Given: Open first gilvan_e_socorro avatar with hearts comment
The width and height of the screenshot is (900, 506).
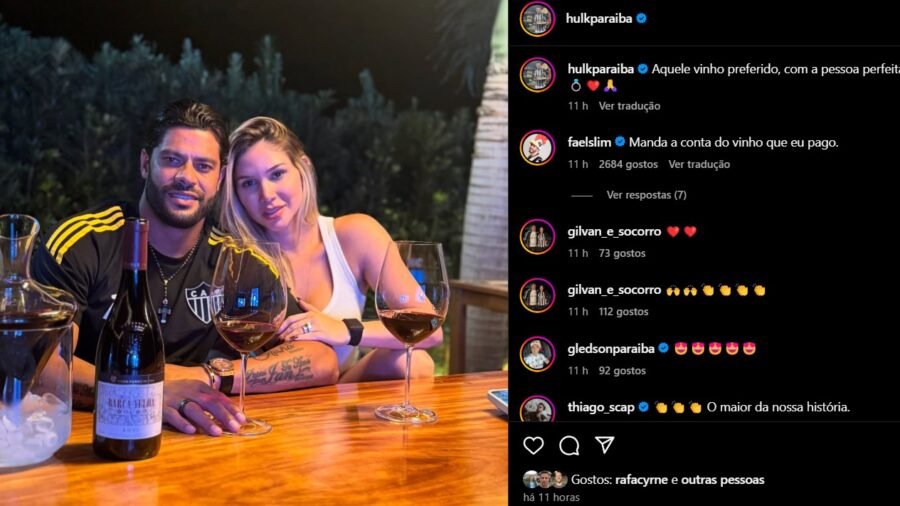Looking at the screenshot, I should coord(537,236).
